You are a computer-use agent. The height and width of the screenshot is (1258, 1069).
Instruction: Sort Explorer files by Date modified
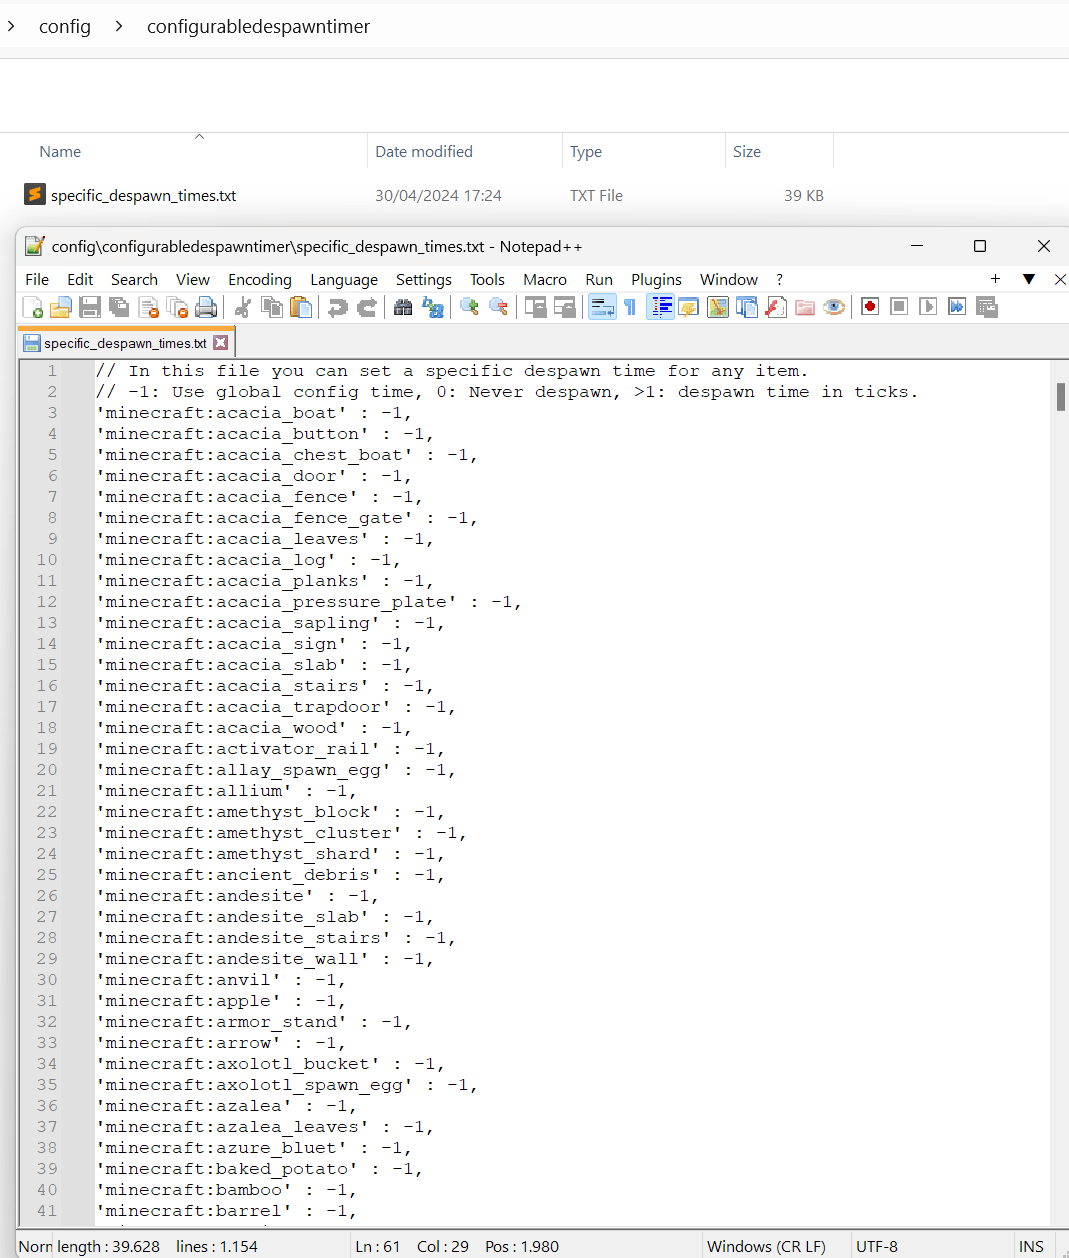coord(424,152)
